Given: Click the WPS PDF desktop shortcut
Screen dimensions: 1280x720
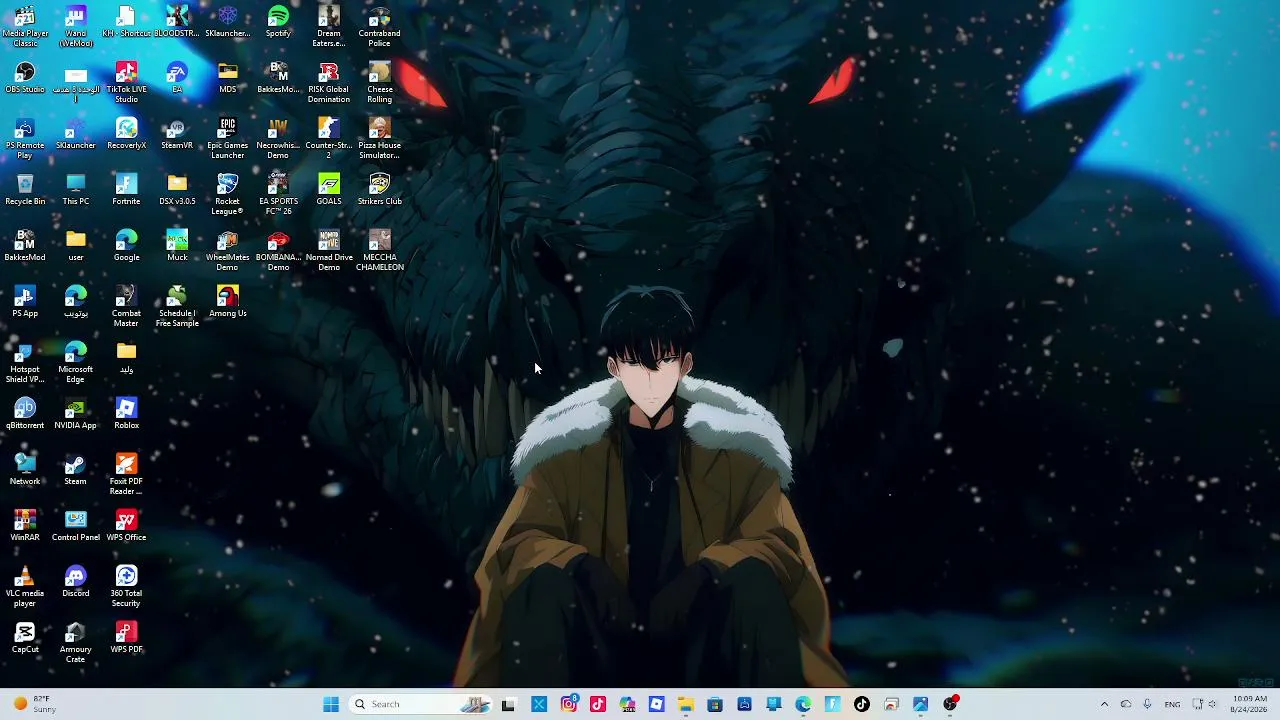Looking at the screenshot, I should coord(126,638).
